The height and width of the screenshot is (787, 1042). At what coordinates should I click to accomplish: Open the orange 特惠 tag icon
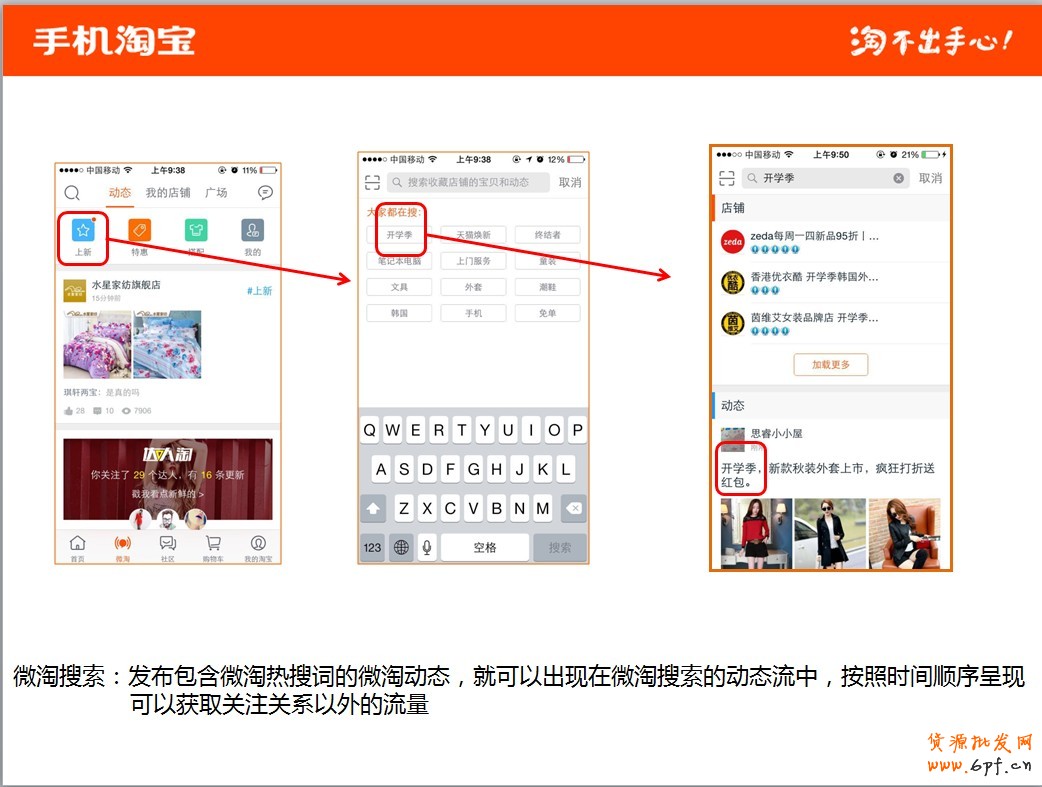140,231
